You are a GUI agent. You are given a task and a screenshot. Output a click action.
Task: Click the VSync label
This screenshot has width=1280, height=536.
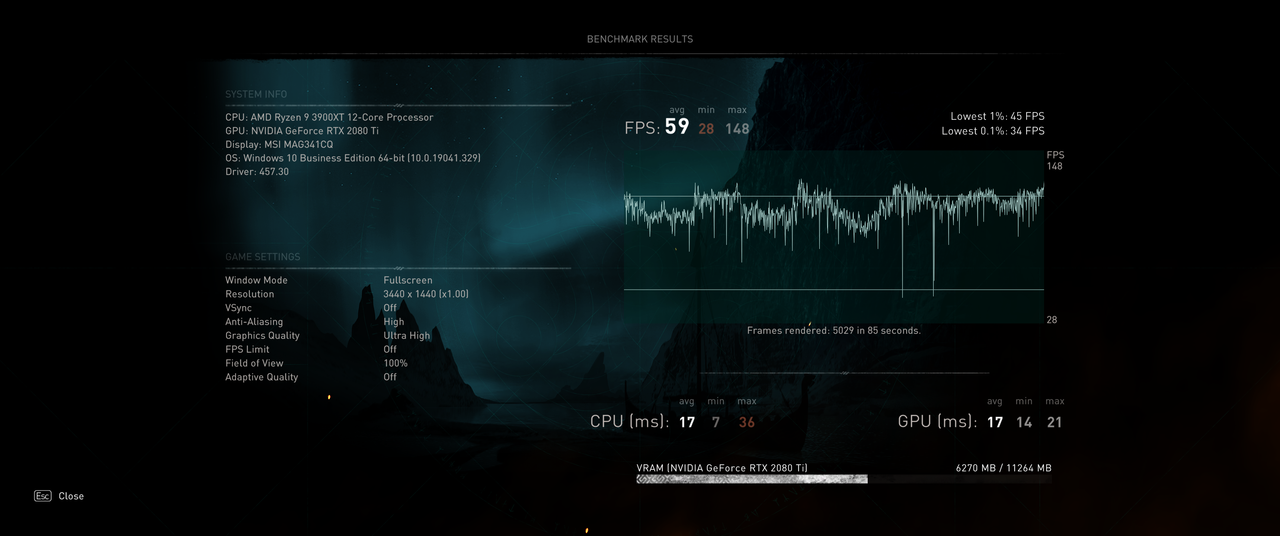click(x=238, y=308)
